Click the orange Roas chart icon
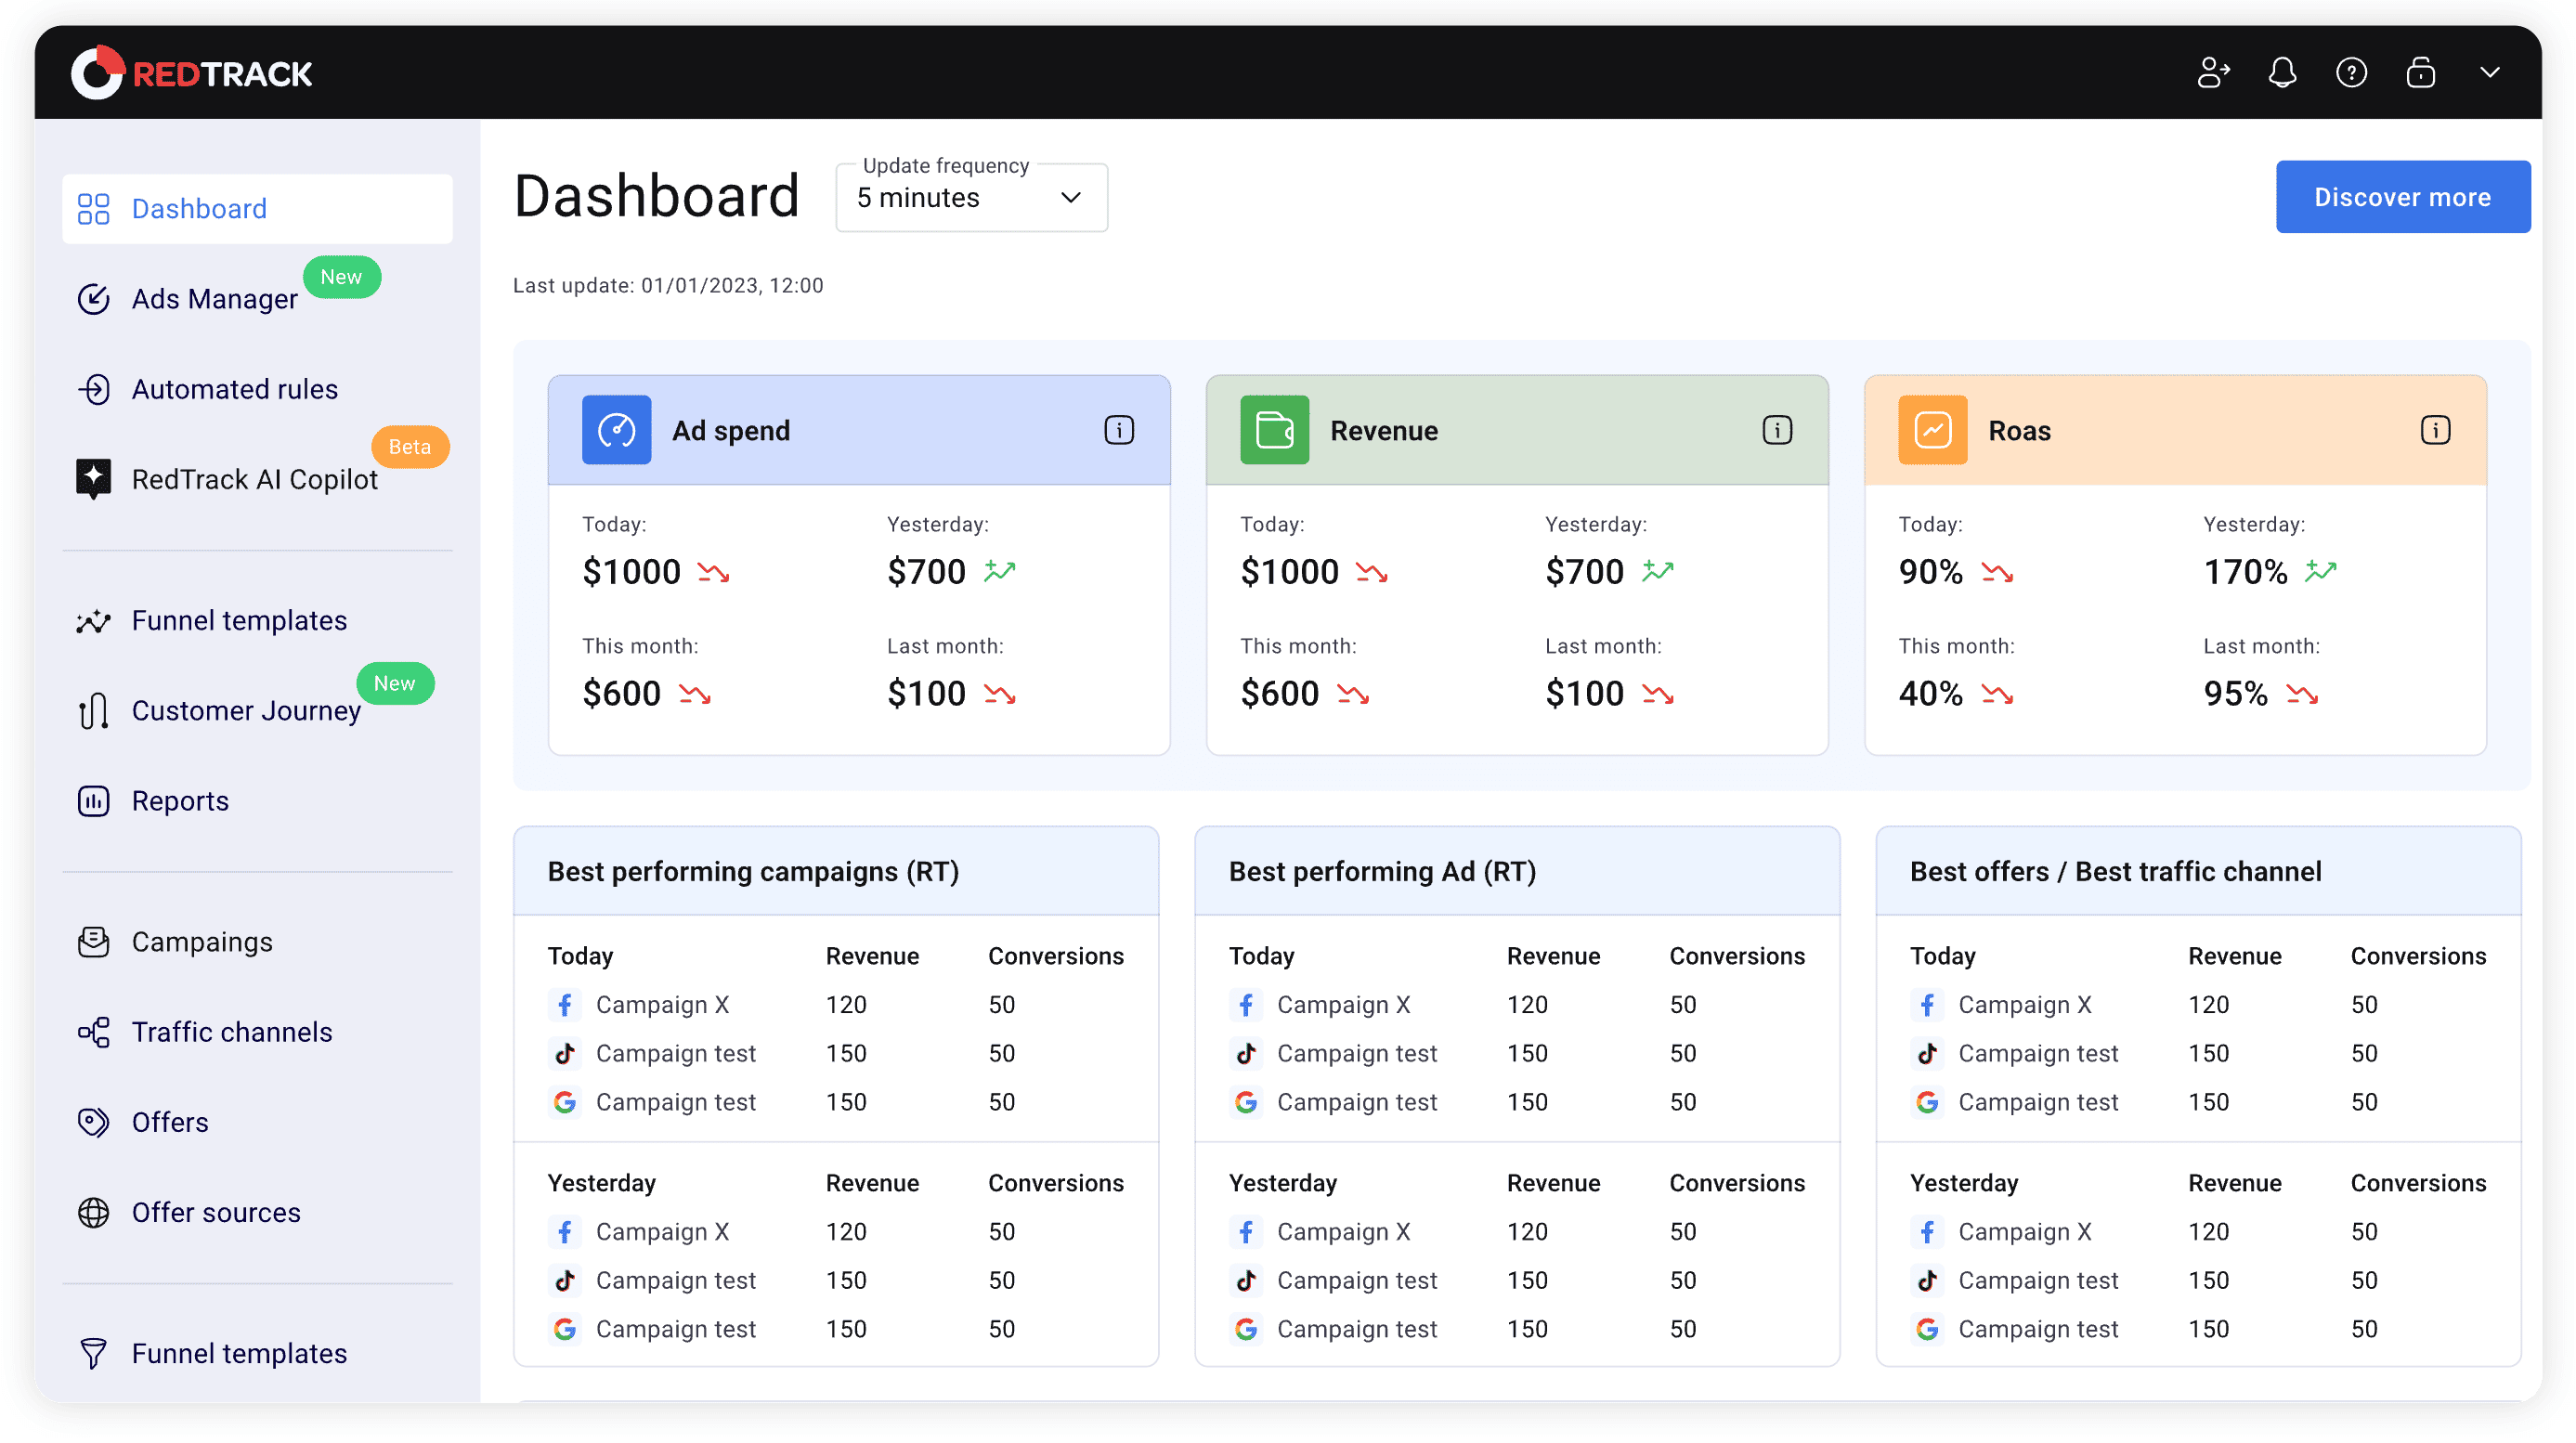2576x1443 pixels. coord(1932,430)
